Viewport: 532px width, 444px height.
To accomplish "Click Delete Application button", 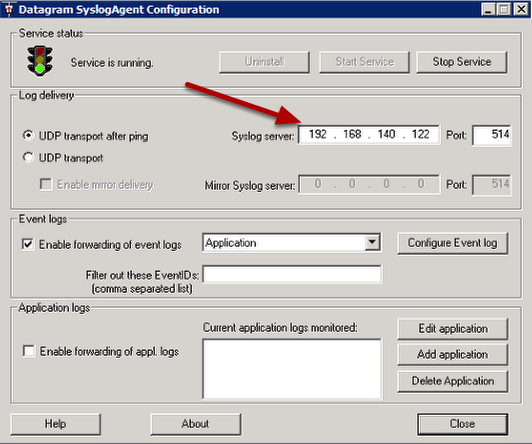I will [x=453, y=381].
